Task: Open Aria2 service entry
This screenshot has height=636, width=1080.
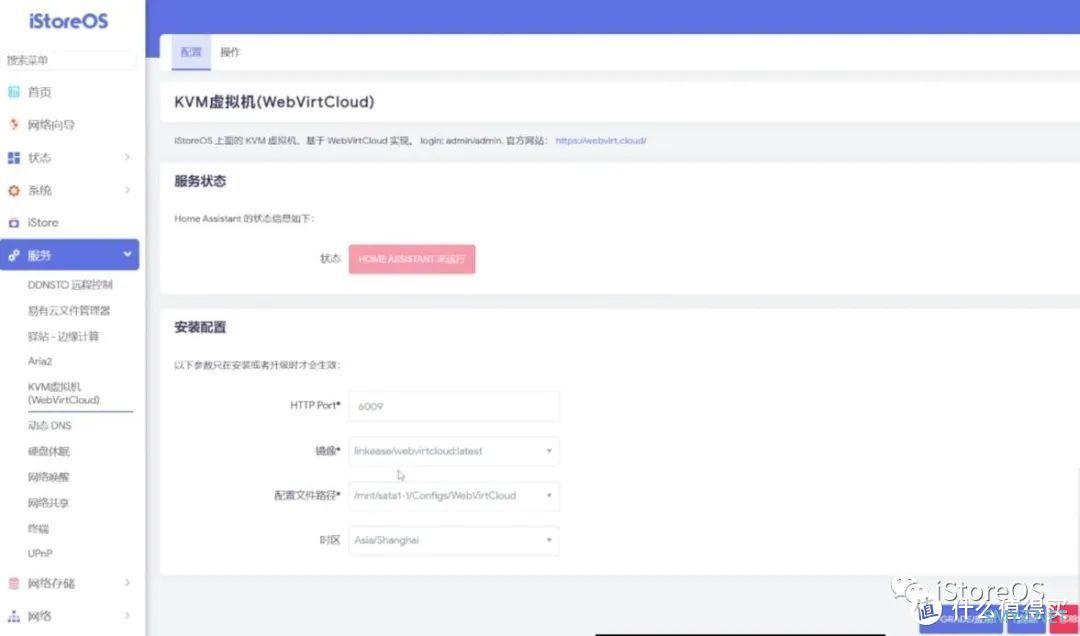Action: coord(40,362)
